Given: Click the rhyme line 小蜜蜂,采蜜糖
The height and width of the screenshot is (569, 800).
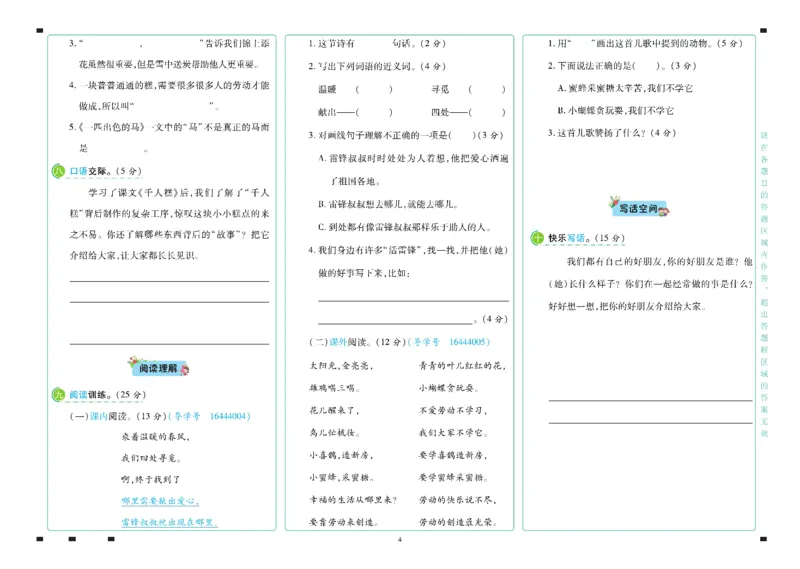Looking at the screenshot, I should tap(341, 478).
